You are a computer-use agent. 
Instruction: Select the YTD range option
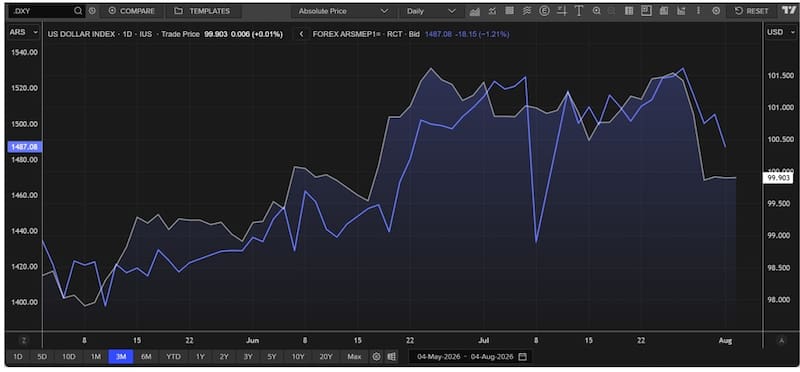173,356
